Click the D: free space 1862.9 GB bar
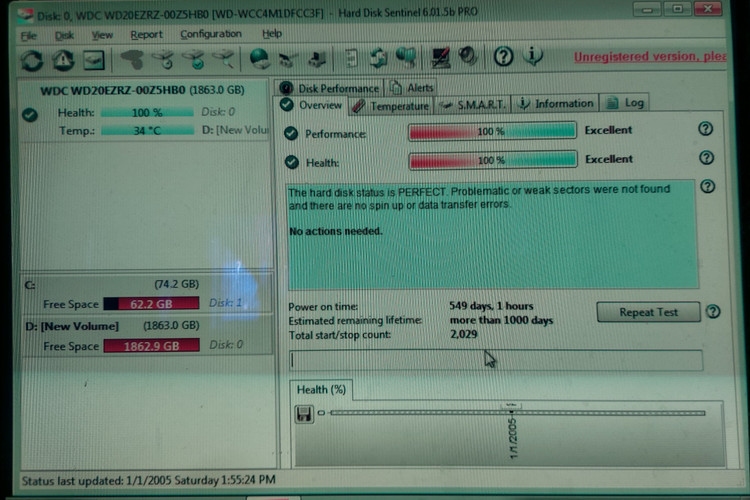 click(x=152, y=345)
